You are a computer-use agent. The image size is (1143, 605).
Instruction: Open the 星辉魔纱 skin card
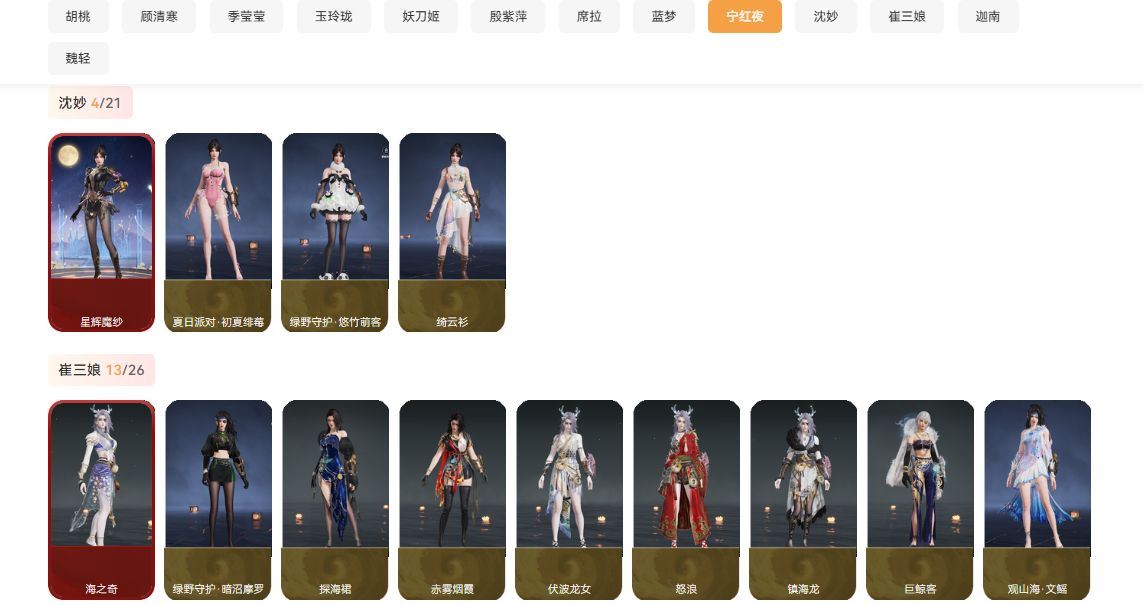[x=101, y=233]
